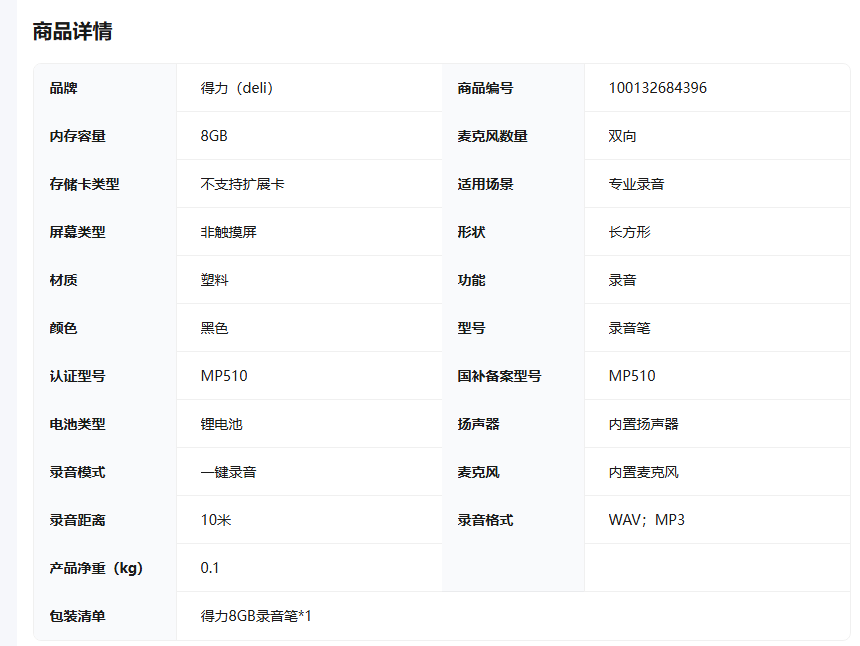The height and width of the screenshot is (646, 860).
Task: Select the 品牌 label cell
Action: (64, 88)
